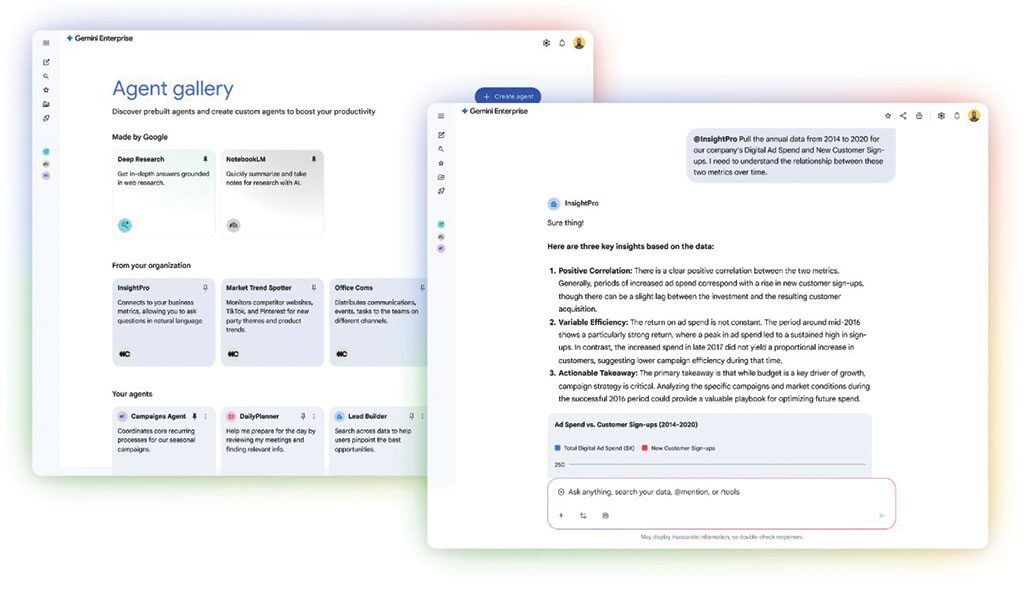Click plus attach icon in prompt box
This screenshot has width=1024, height=608.
click(561, 516)
